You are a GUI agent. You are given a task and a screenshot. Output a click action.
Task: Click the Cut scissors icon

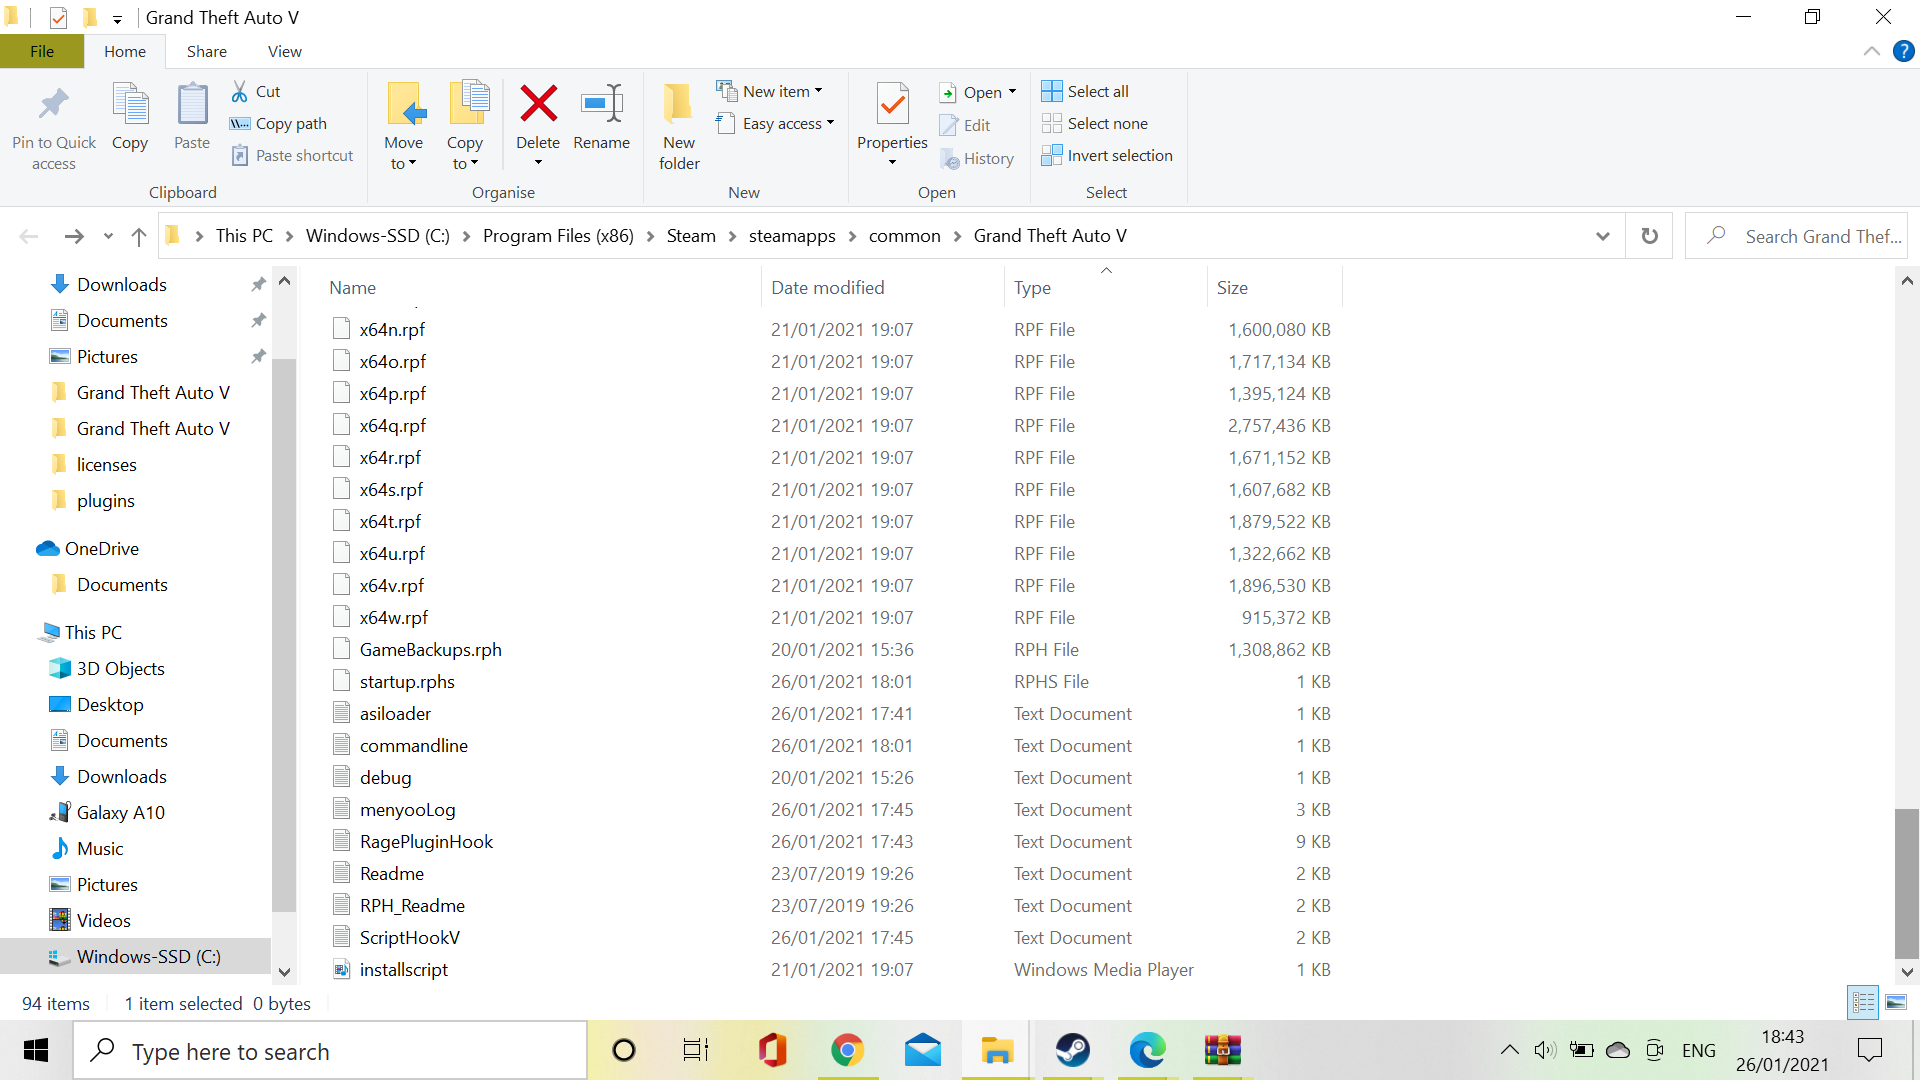[x=240, y=91]
